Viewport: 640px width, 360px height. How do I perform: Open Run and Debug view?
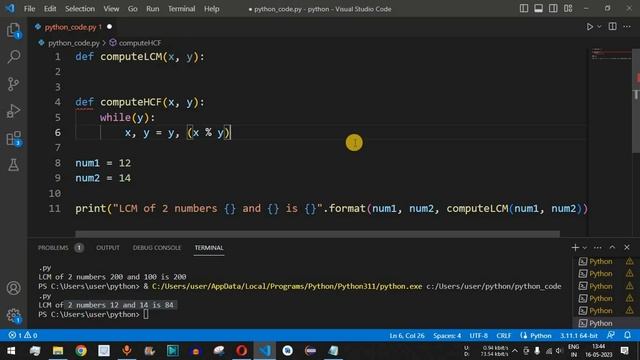click(13, 111)
